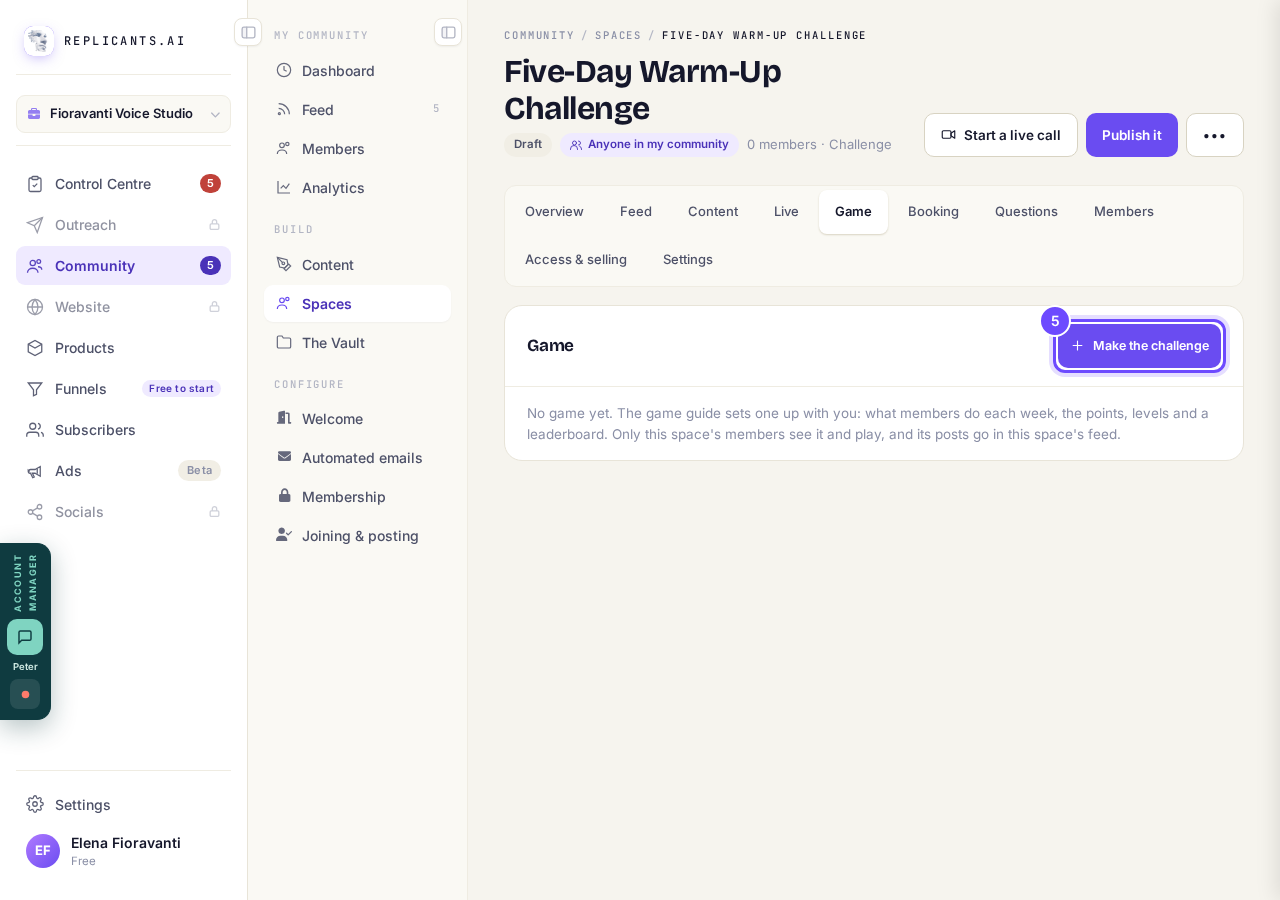1280x900 pixels.
Task: Click the Publish it button
Action: click(1132, 135)
